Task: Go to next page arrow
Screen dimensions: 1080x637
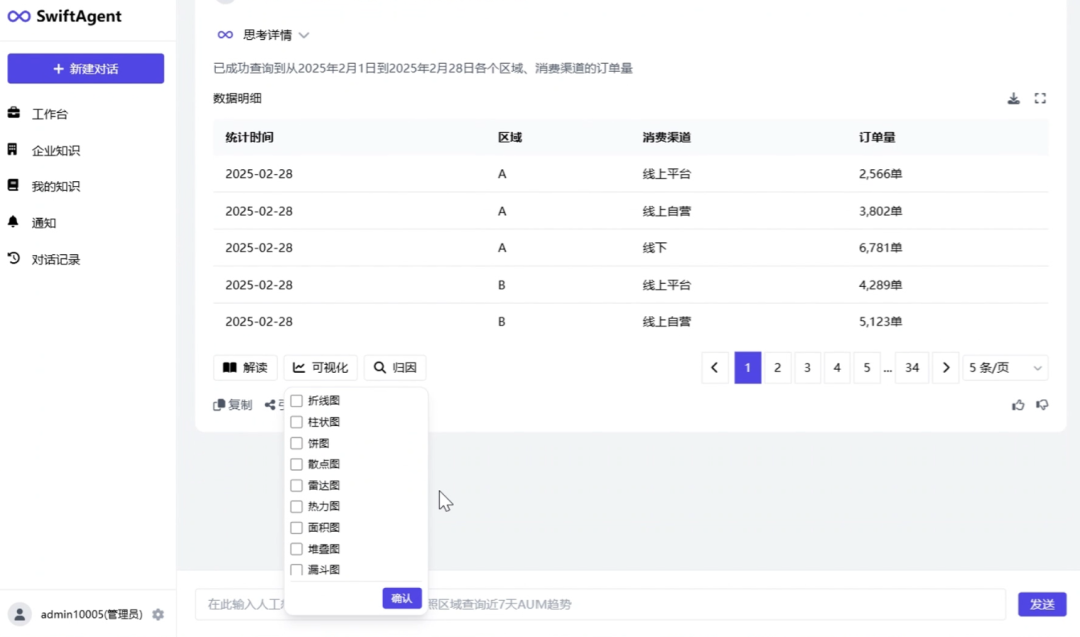Action: (x=946, y=368)
